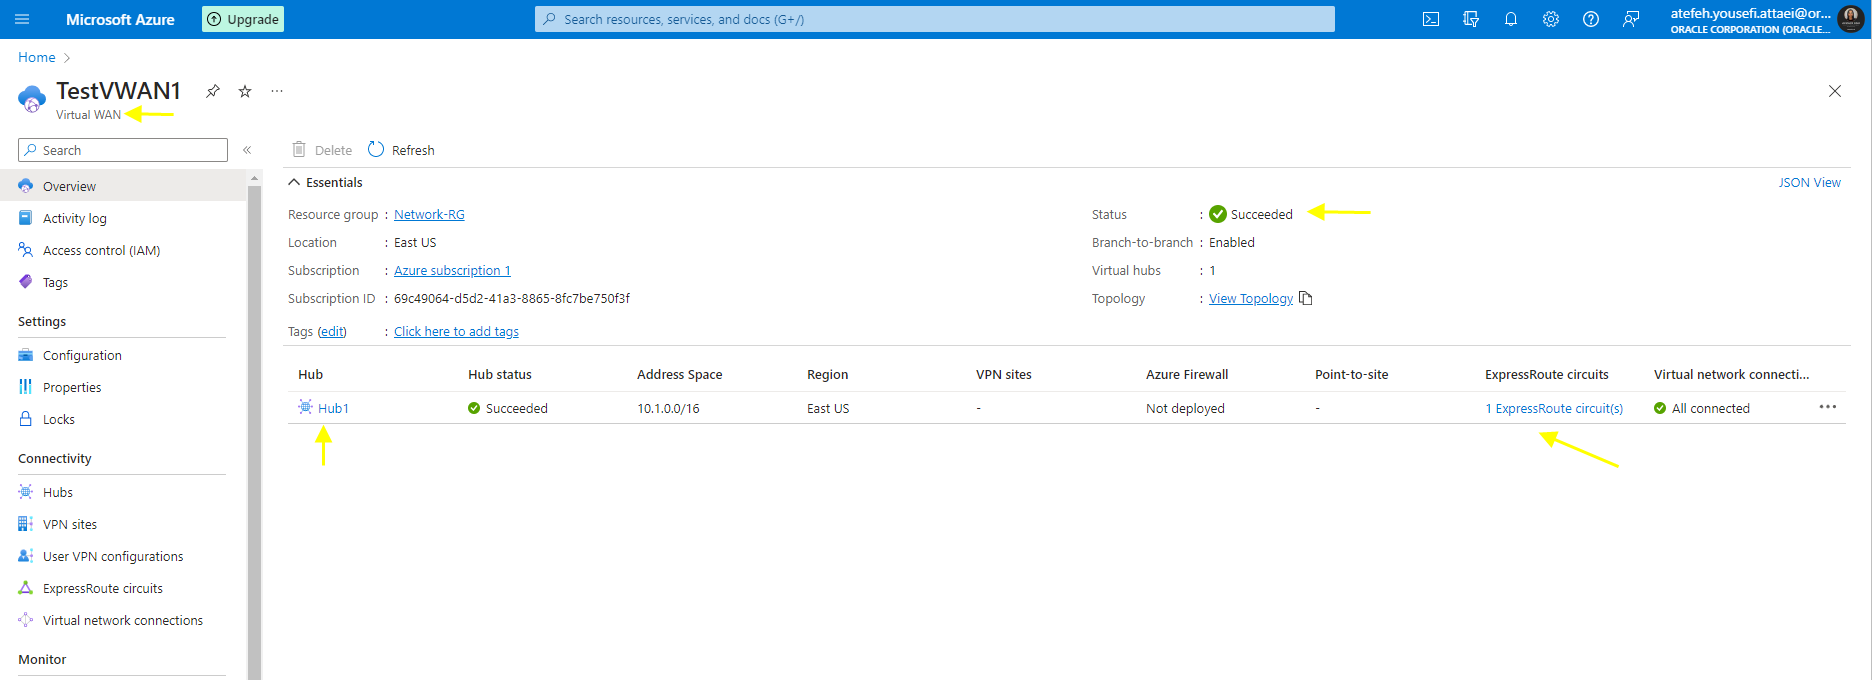This screenshot has width=1872, height=680.
Task: Open JSON View
Action: tap(1809, 182)
